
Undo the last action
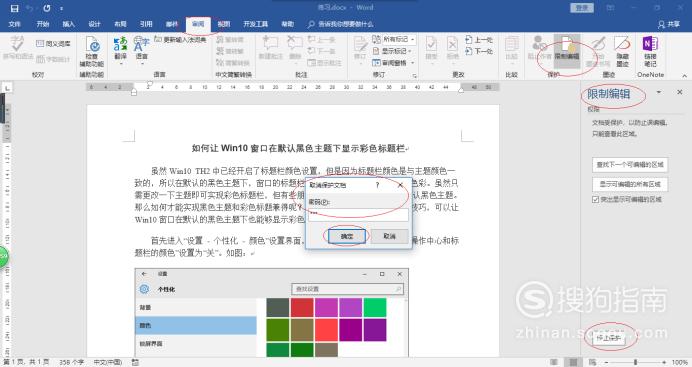click(x=30, y=8)
